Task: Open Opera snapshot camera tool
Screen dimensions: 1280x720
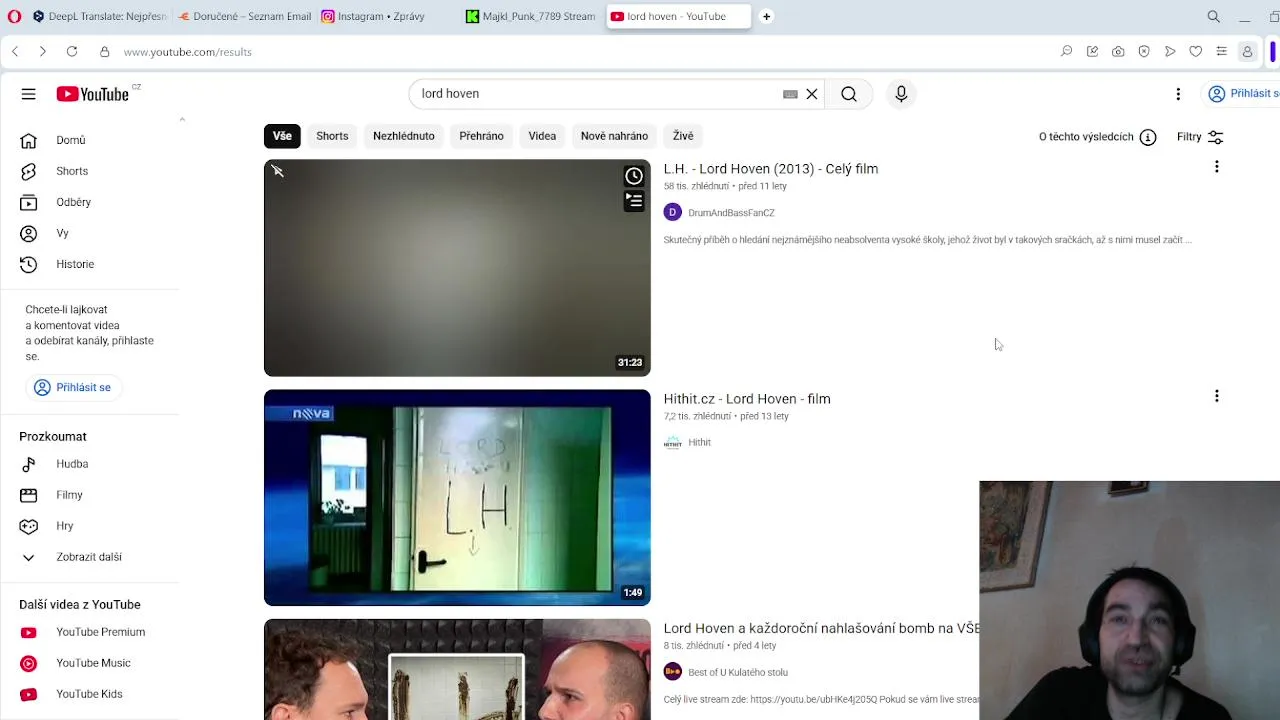Action: point(1118,51)
